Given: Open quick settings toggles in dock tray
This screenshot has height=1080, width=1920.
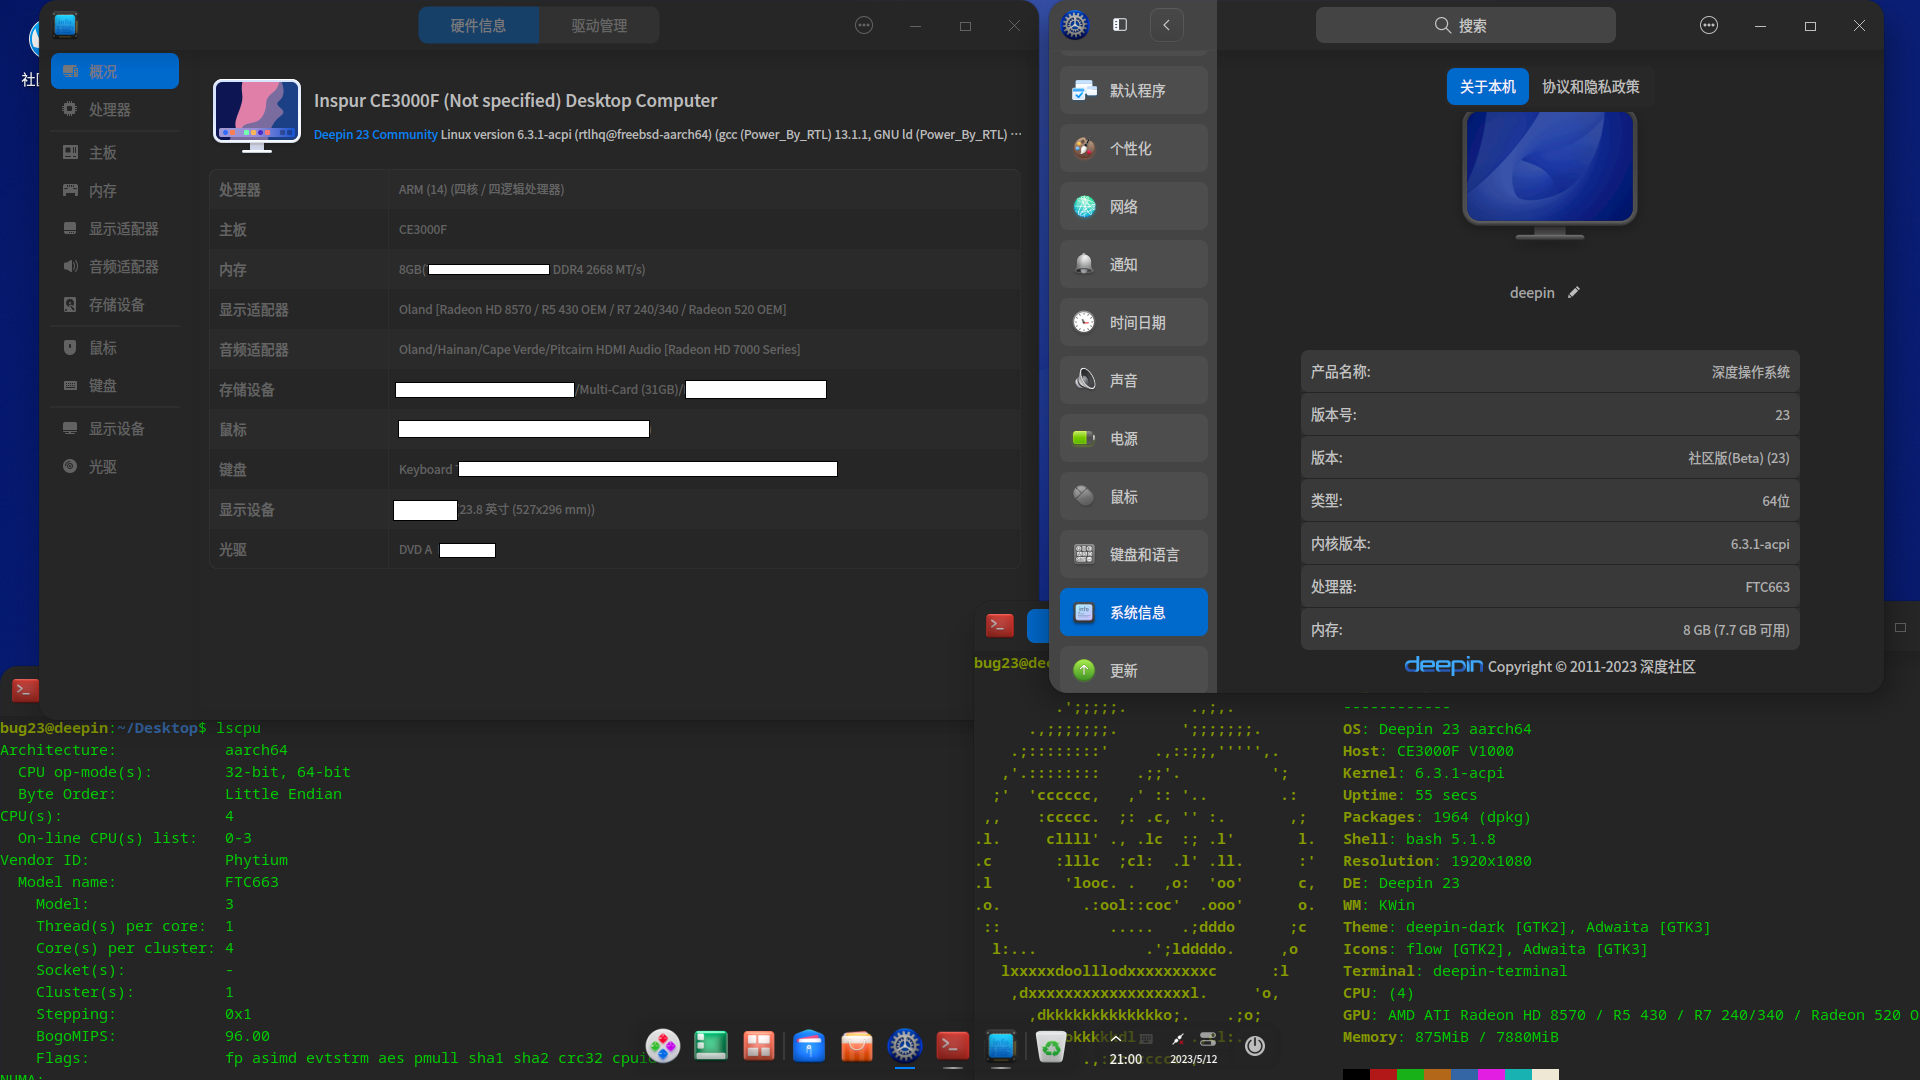Looking at the screenshot, I should tap(1208, 1039).
